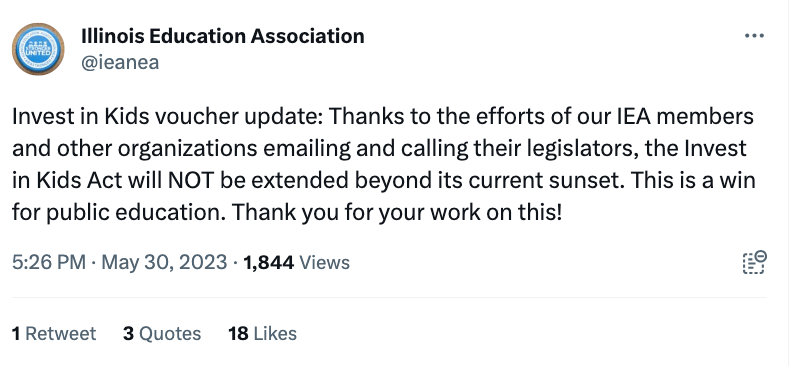Open the three-dot more options menu

click(x=754, y=36)
